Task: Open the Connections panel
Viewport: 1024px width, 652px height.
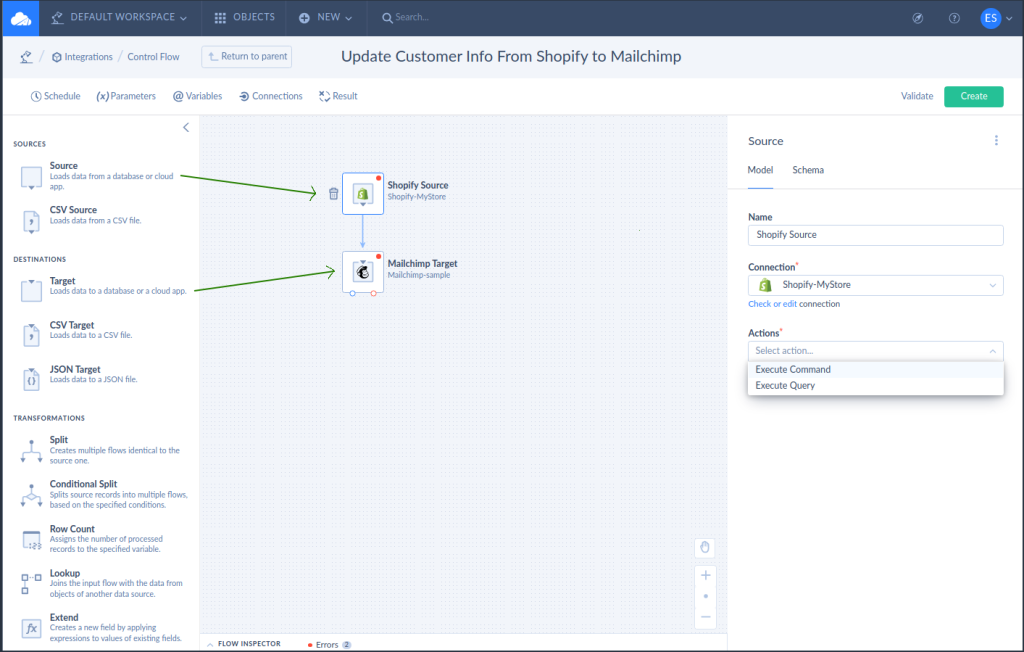Action: click(x=270, y=96)
